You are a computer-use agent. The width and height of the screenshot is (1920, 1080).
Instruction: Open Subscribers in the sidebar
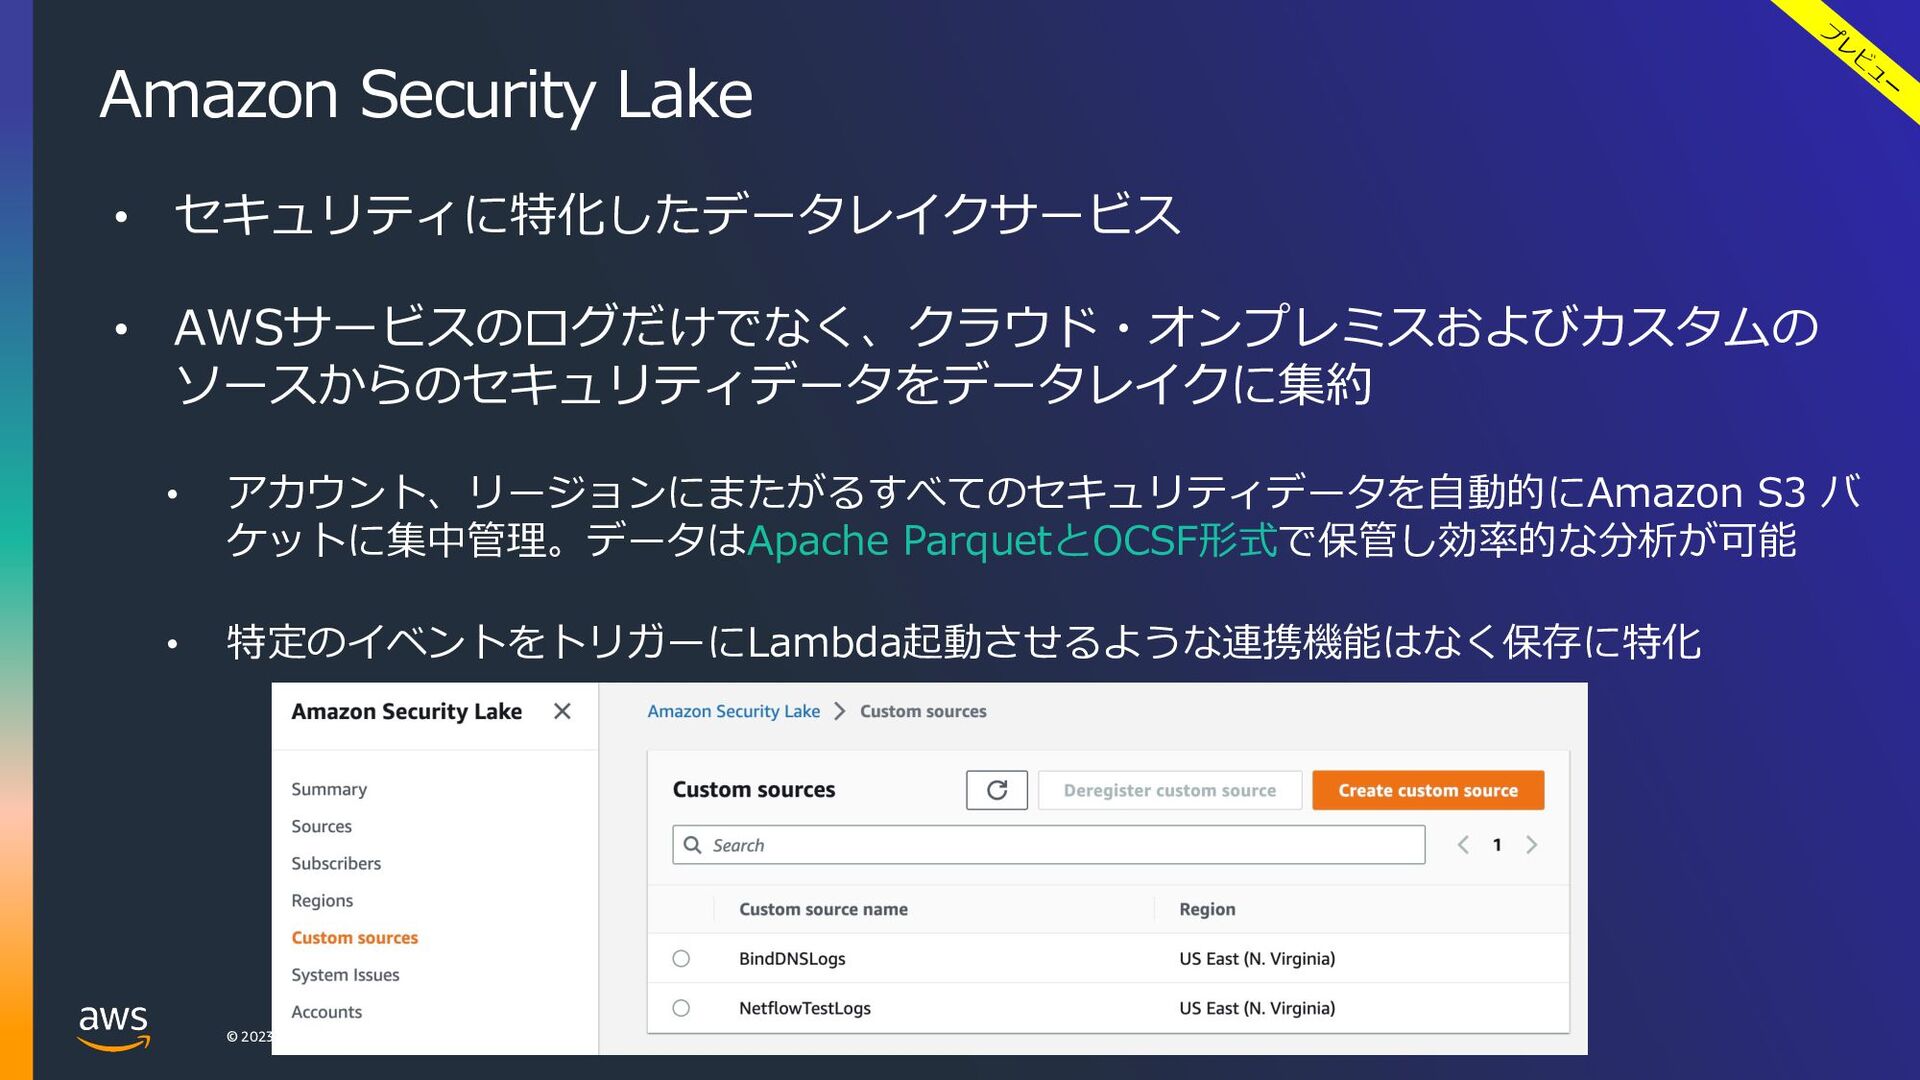point(336,863)
